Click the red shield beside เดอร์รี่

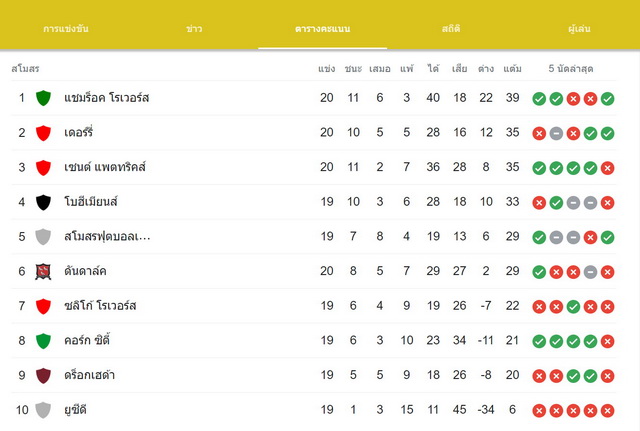click(x=43, y=133)
